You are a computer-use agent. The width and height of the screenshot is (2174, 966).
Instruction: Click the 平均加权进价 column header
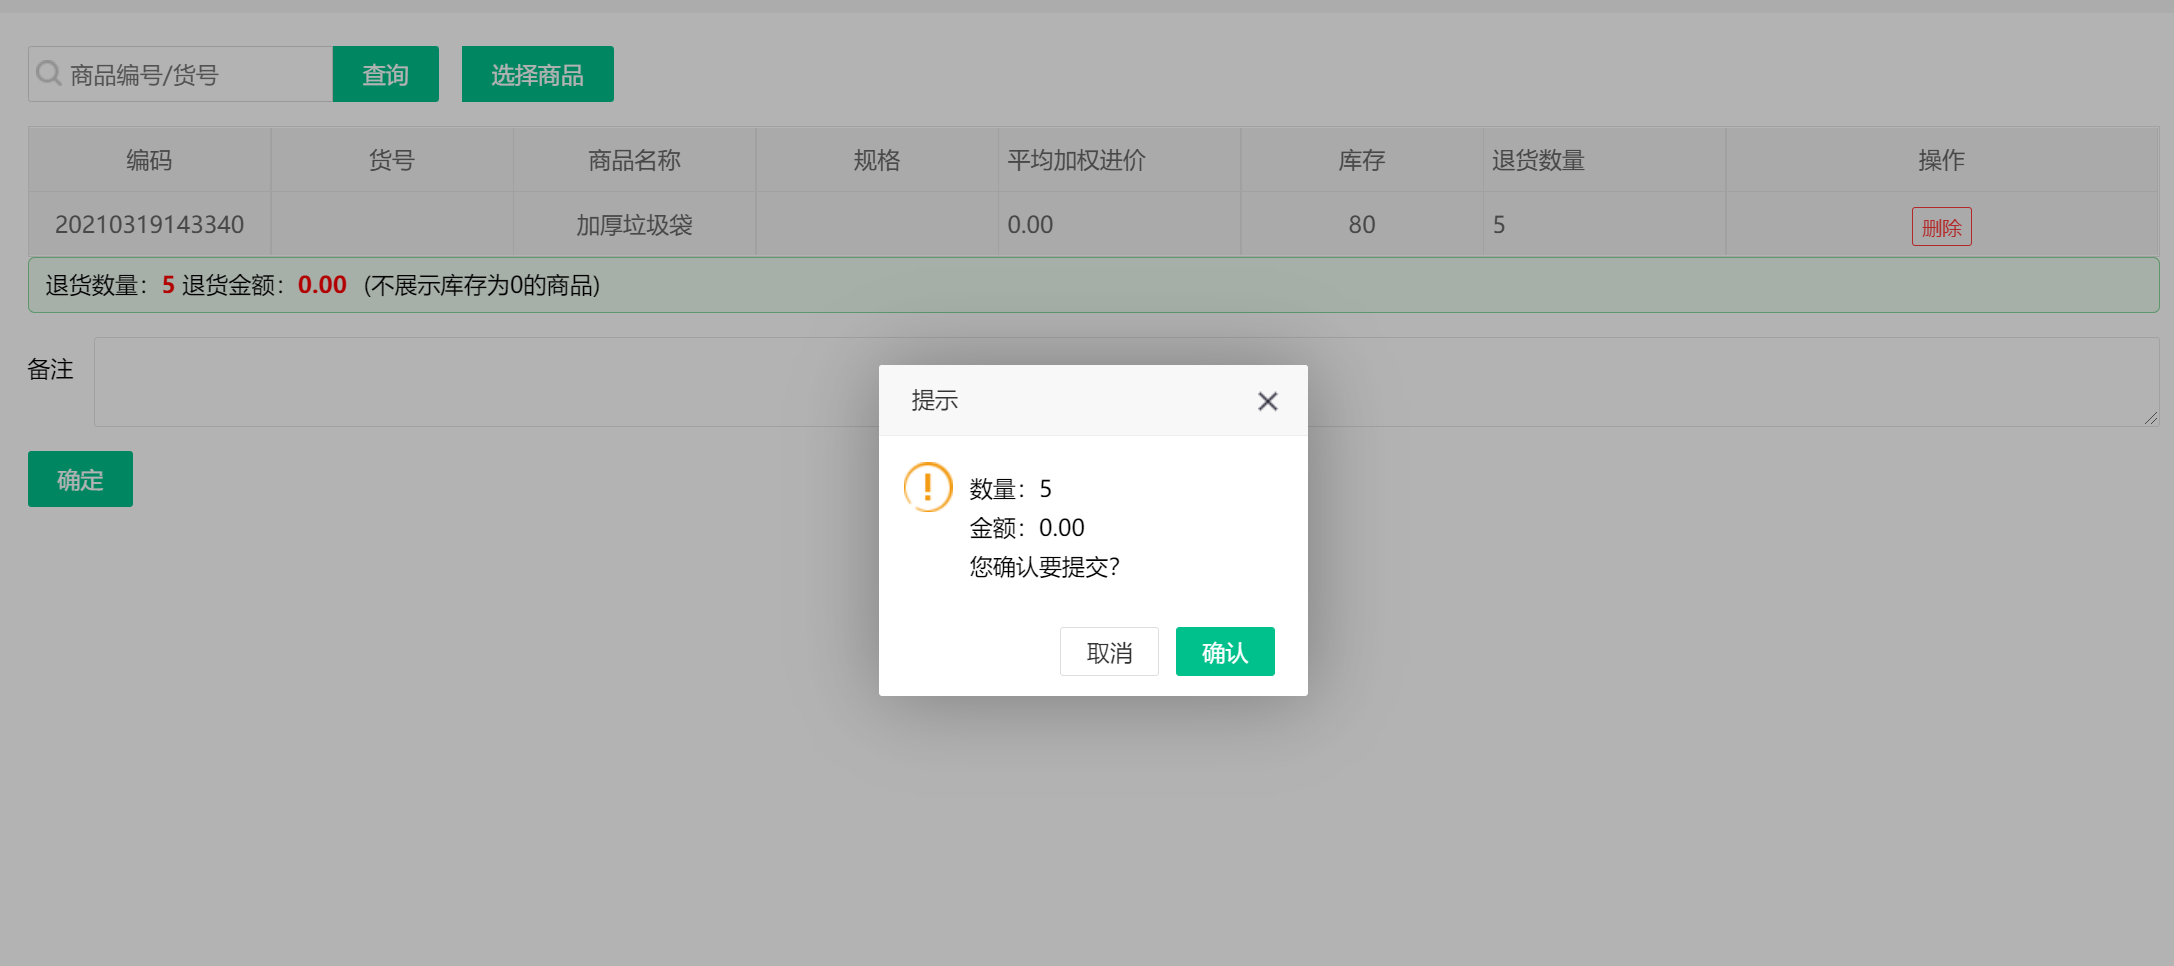click(1075, 159)
